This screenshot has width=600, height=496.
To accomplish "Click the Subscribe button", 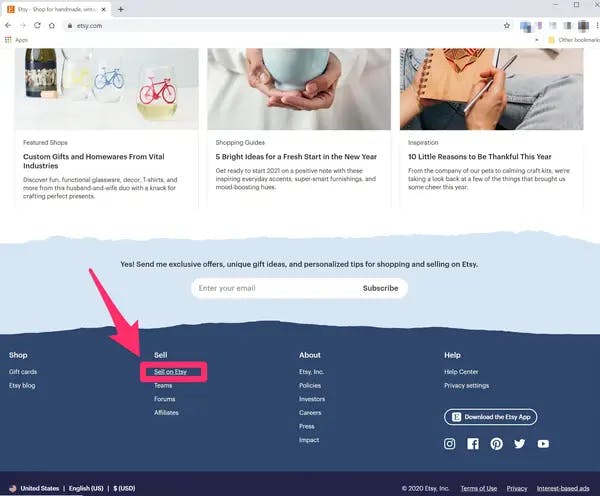I will pos(380,288).
